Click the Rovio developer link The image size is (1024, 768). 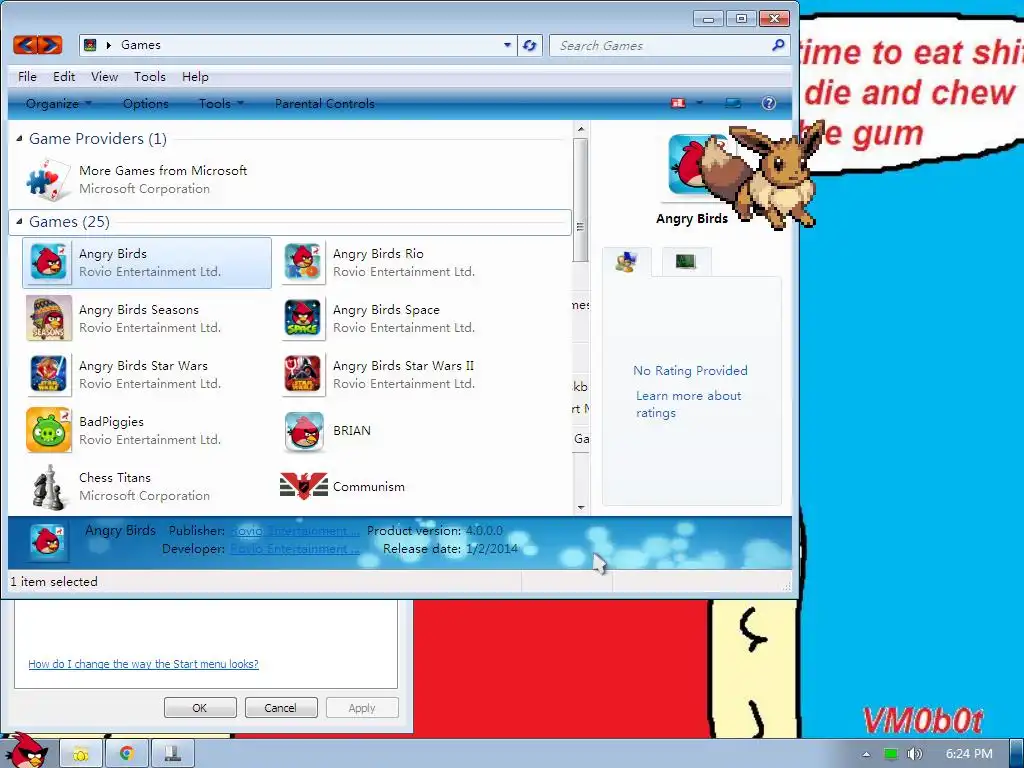click(x=295, y=549)
